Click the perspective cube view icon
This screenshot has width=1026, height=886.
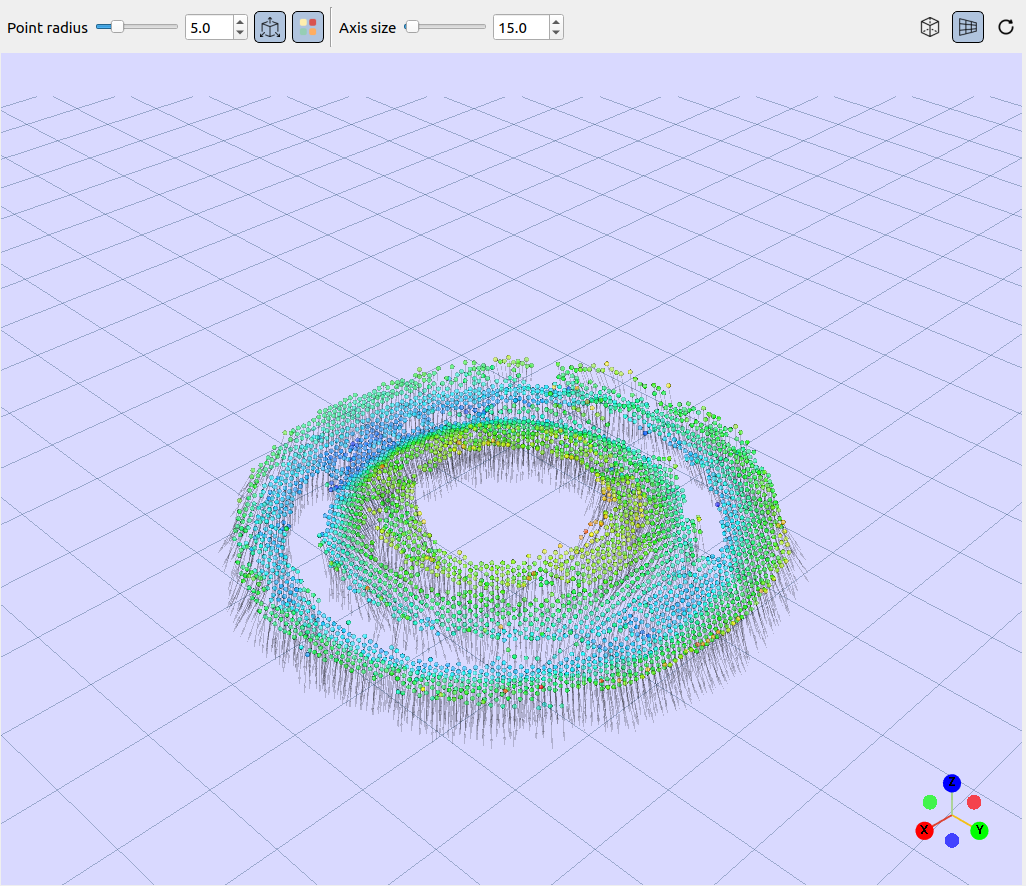(x=929, y=27)
